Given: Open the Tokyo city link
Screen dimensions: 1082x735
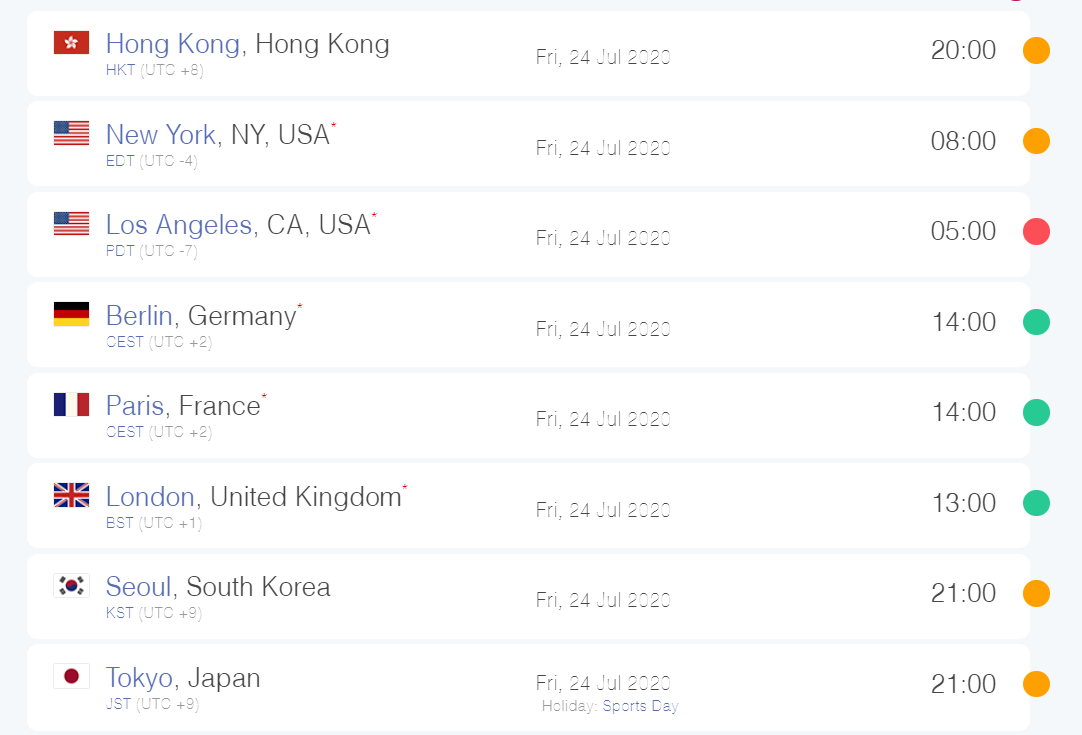Looking at the screenshot, I should [x=139, y=678].
